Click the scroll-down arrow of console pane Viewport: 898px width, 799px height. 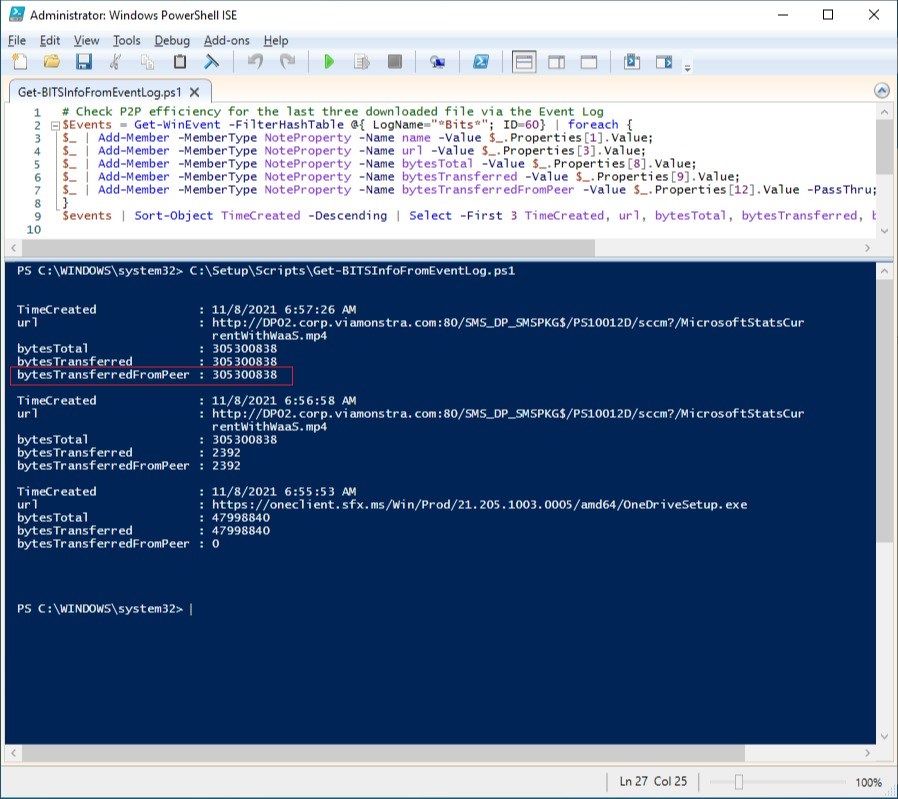884,736
